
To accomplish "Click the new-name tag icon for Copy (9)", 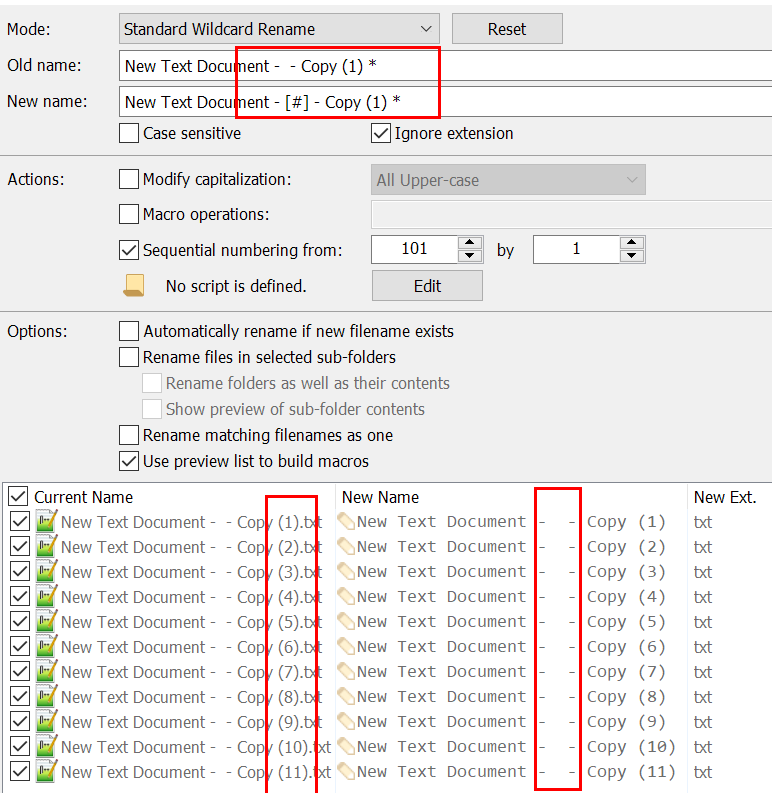I will [x=347, y=721].
